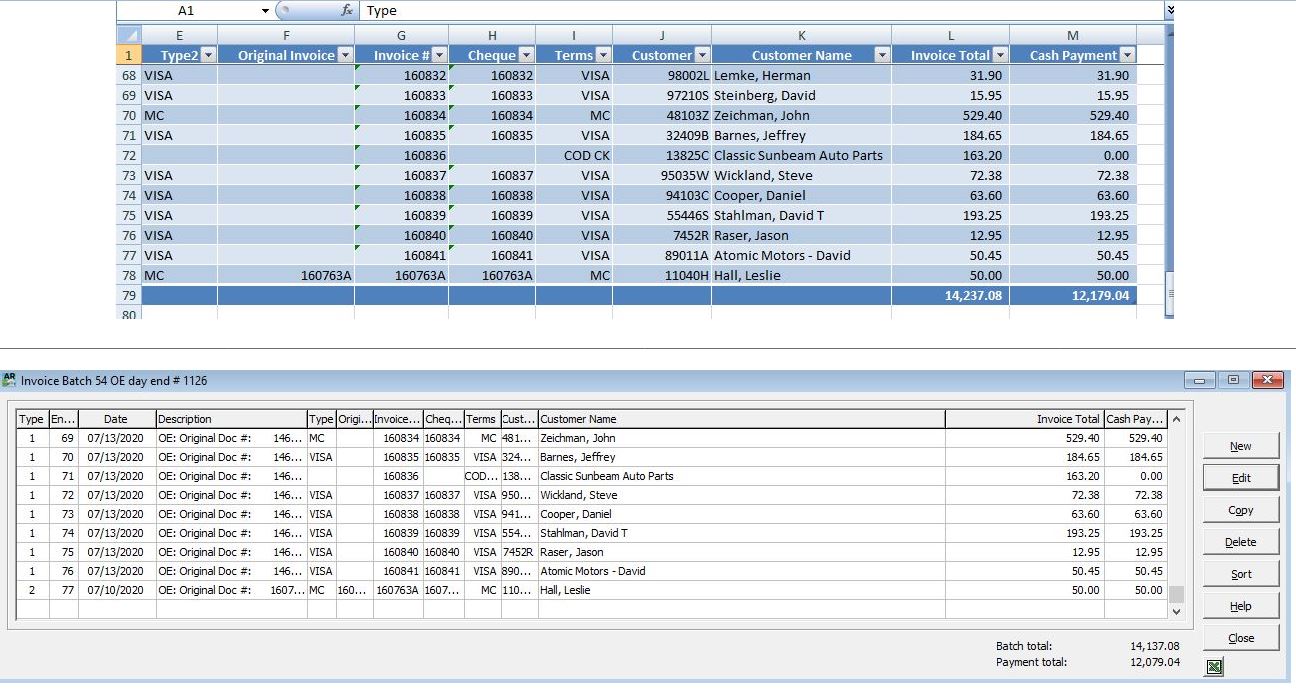Open the Cash Payment filter dropdown
This screenshot has height=689, width=1296.
pos(1127,56)
